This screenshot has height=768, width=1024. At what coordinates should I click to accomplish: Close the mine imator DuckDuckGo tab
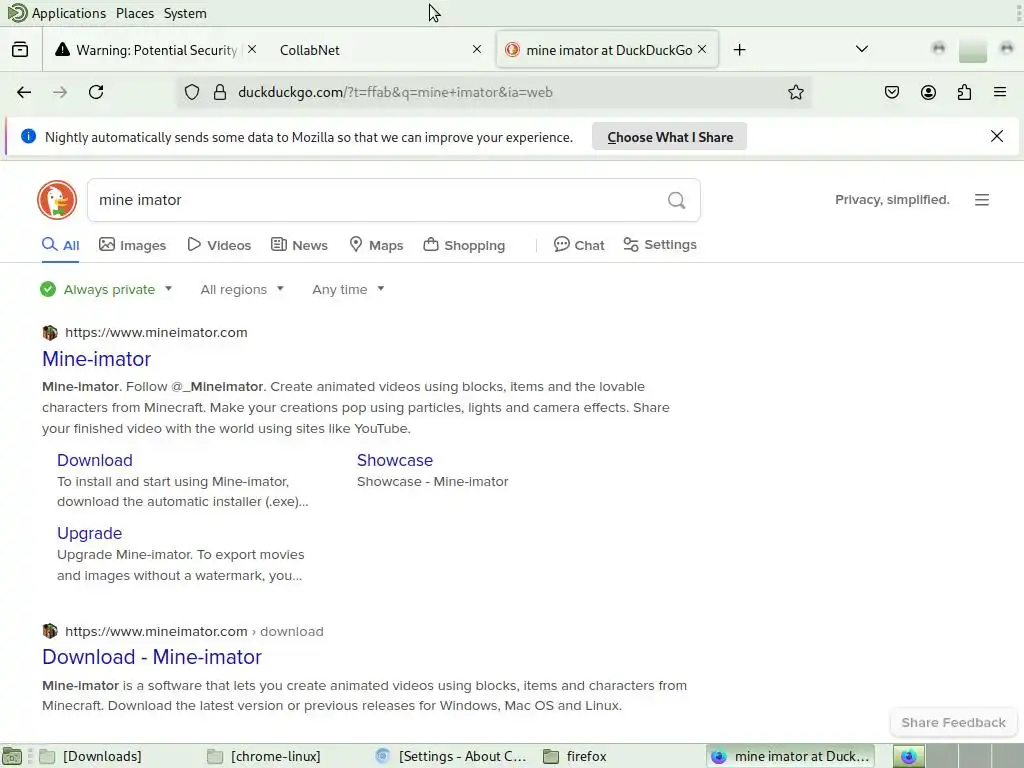702,50
